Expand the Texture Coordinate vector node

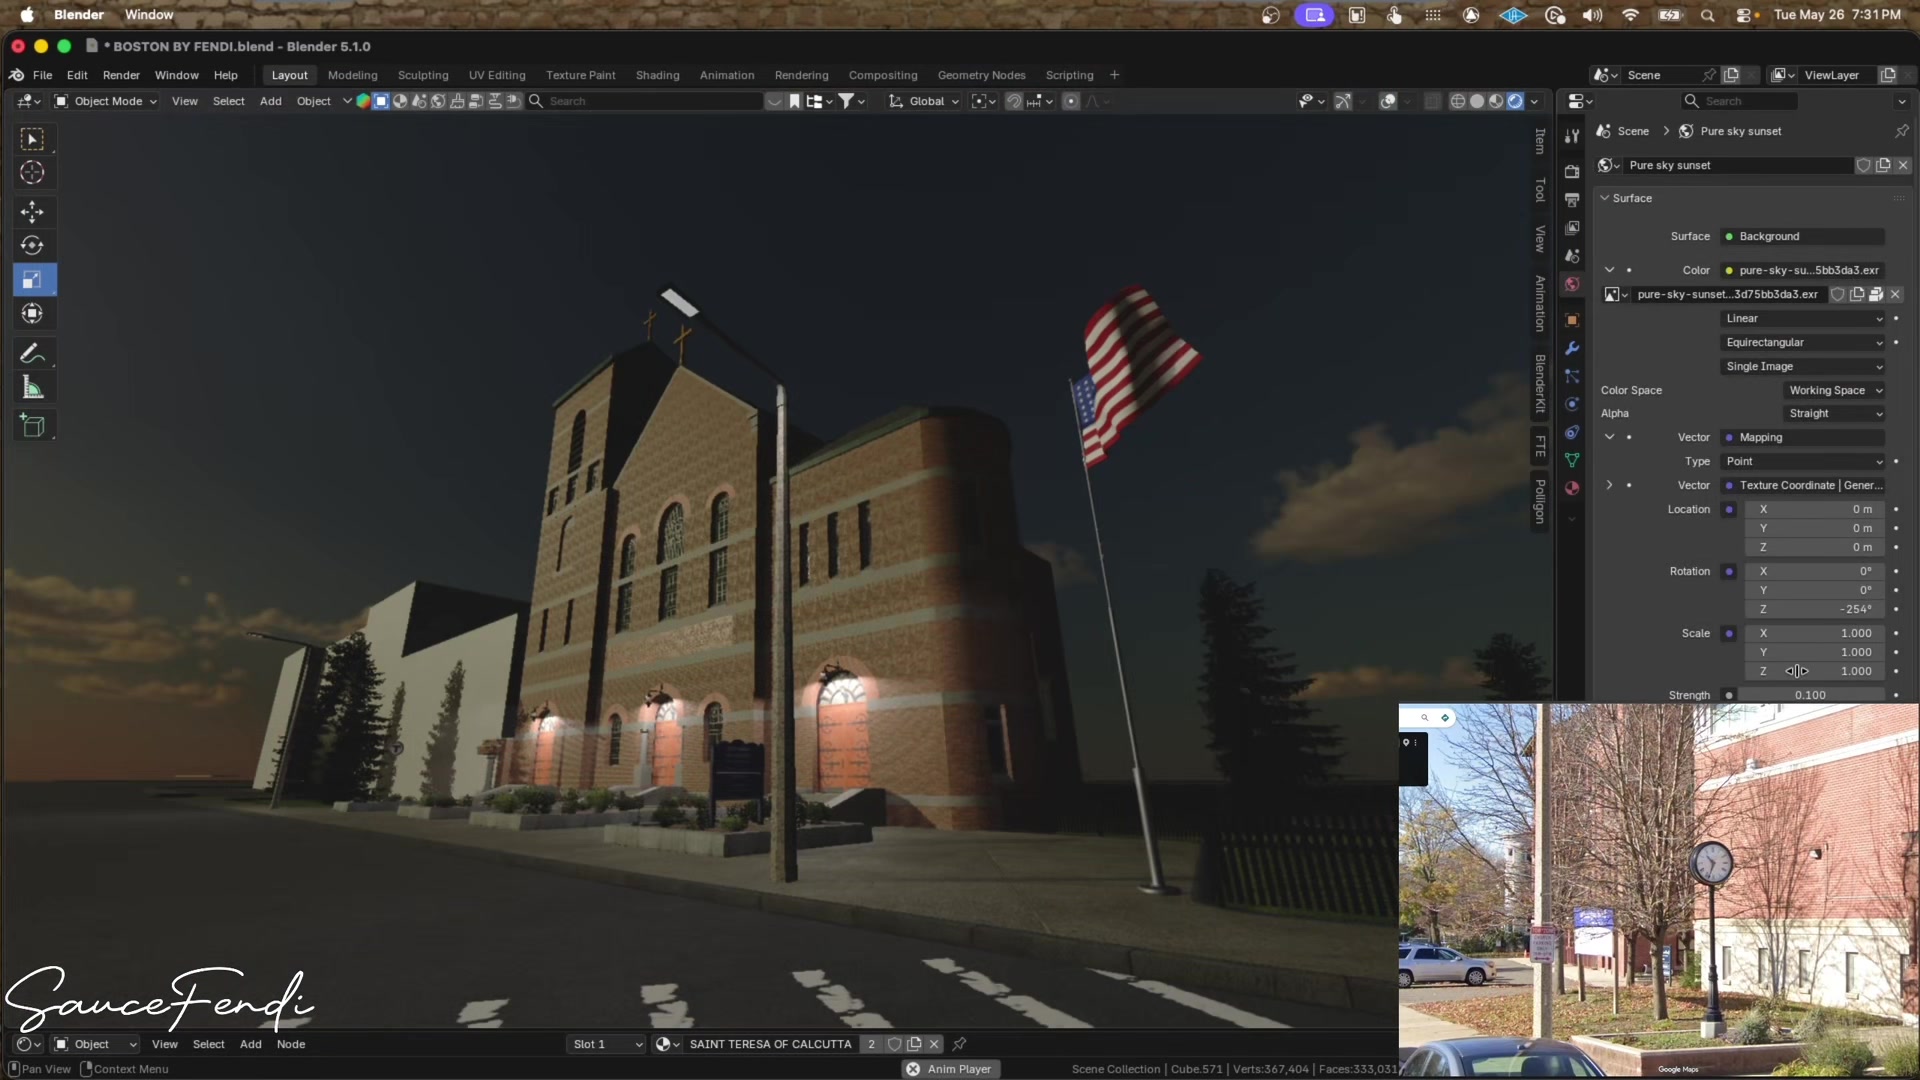(x=1609, y=485)
